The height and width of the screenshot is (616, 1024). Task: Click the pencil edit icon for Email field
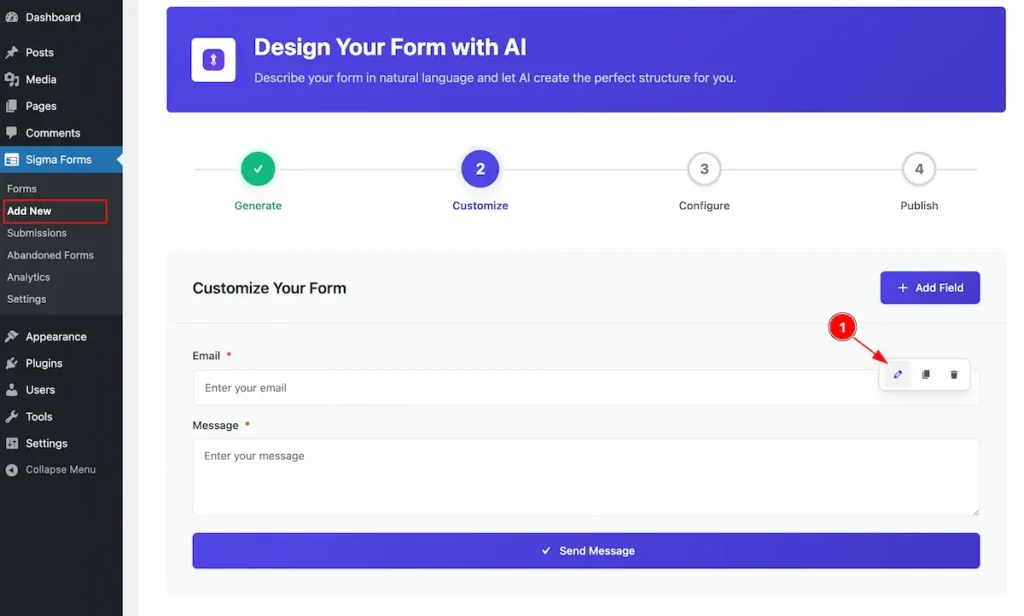pos(897,374)
